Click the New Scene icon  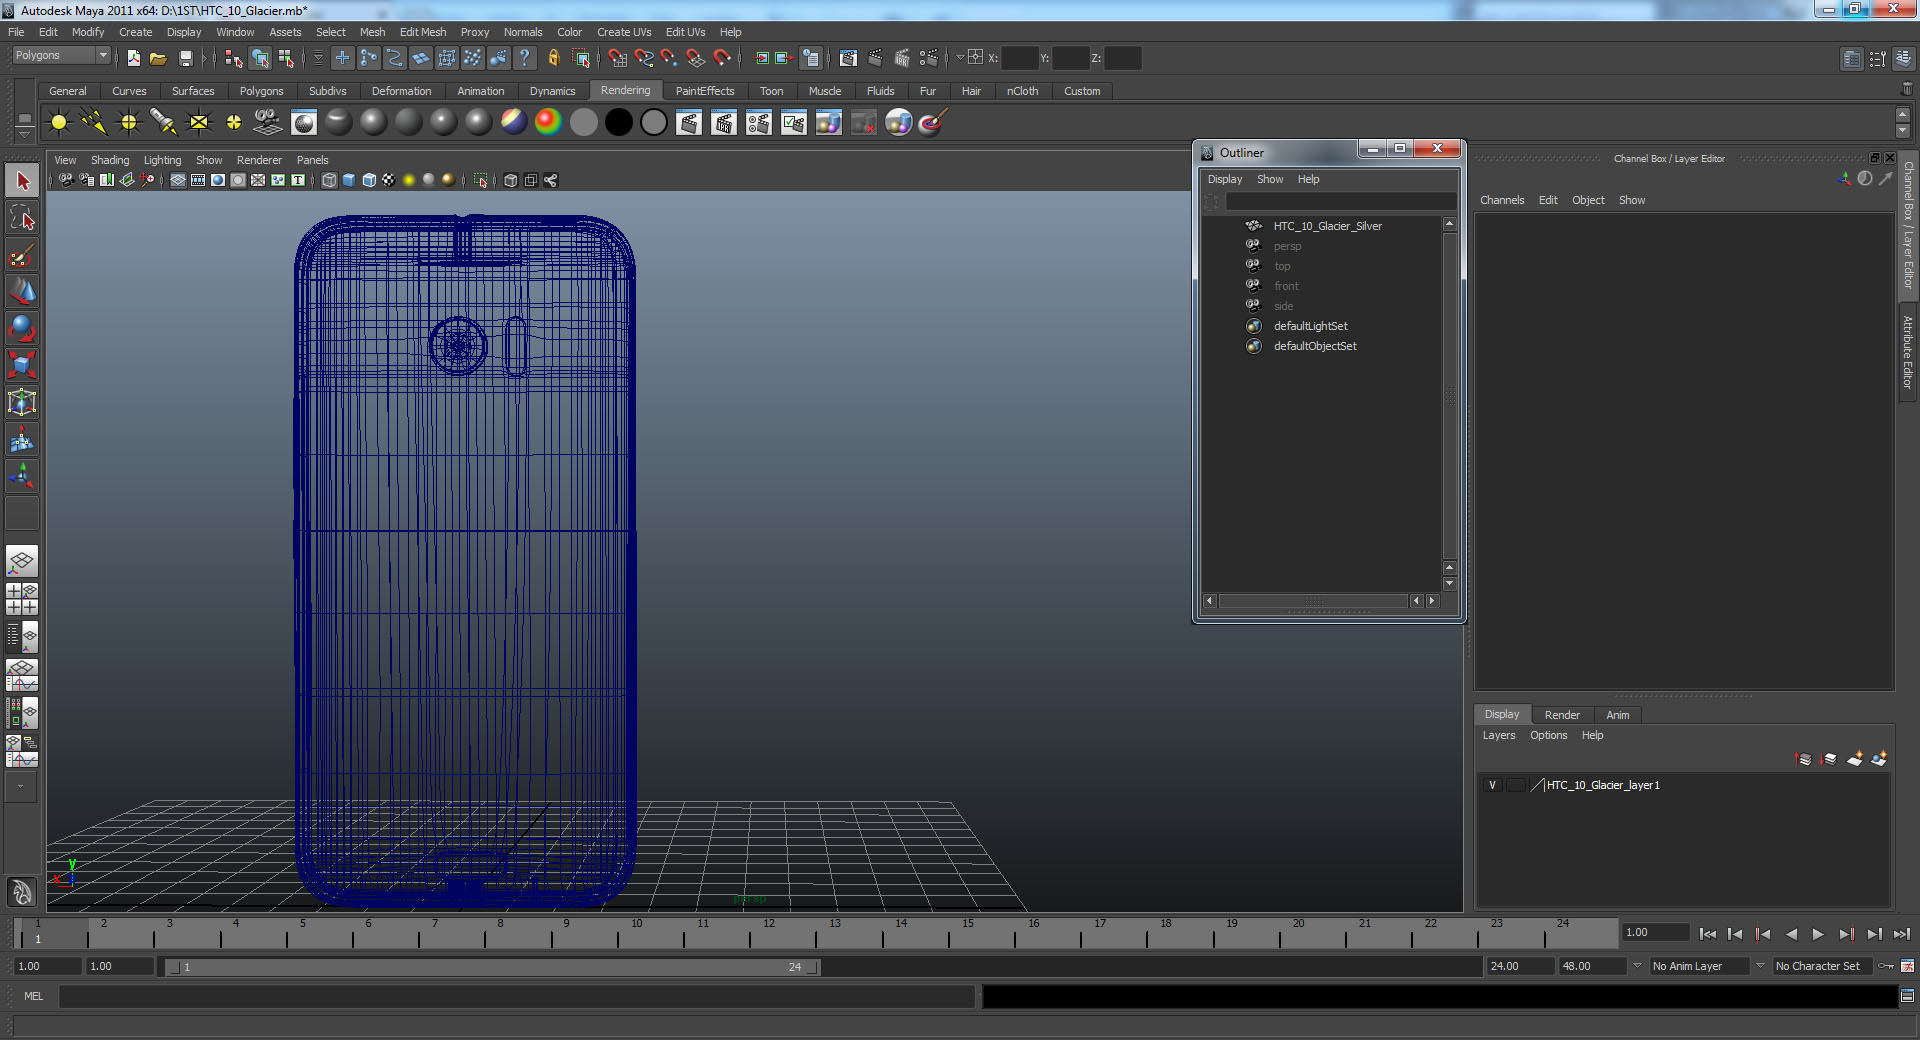133,58
